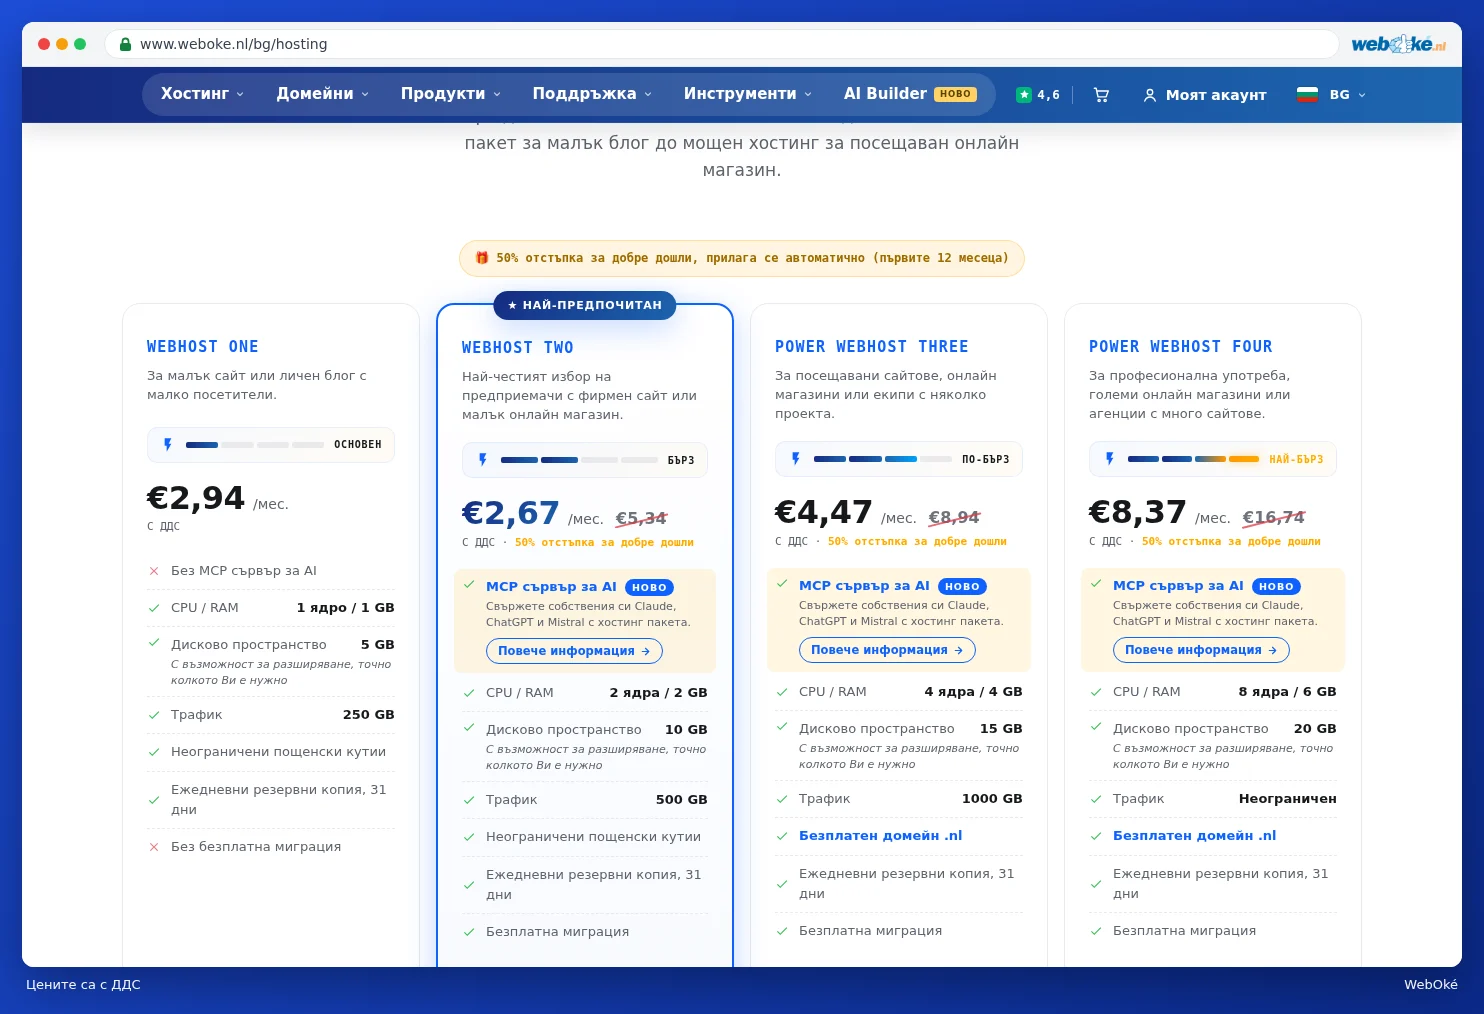The image size is (1484, 1014).
Task: Click the lightning bolt in Power Webhost Three speed bar
Action: pyautogui.click(x=796, y=459)
